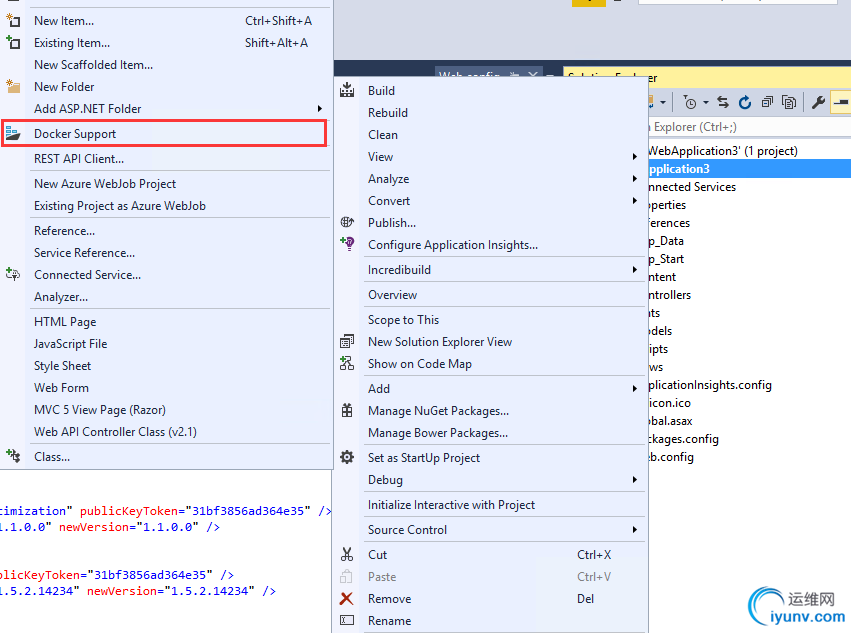The image size is (851, 633).
Task: Select Reference... menu entry
Action: (x=65, y=231)
